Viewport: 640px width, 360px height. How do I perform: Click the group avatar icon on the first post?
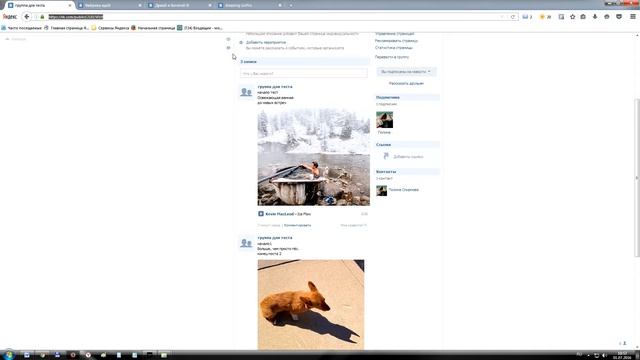[246, 92]
